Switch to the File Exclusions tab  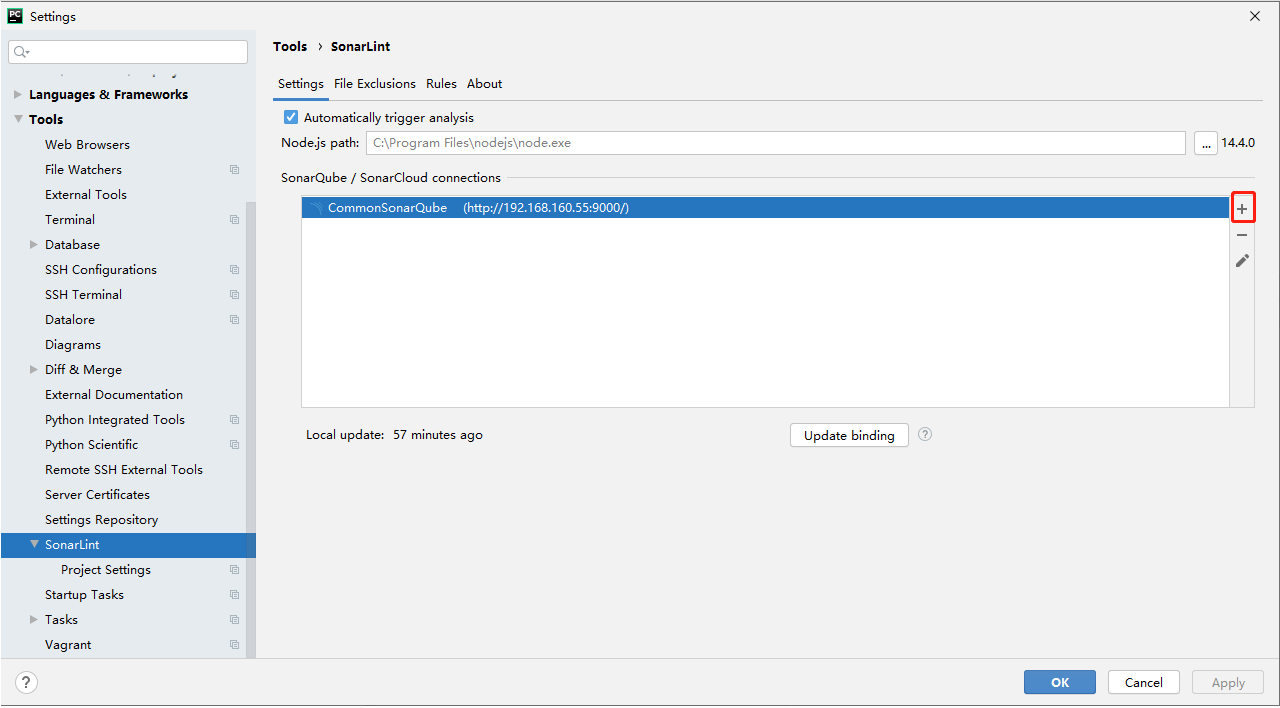coord(375,84)
